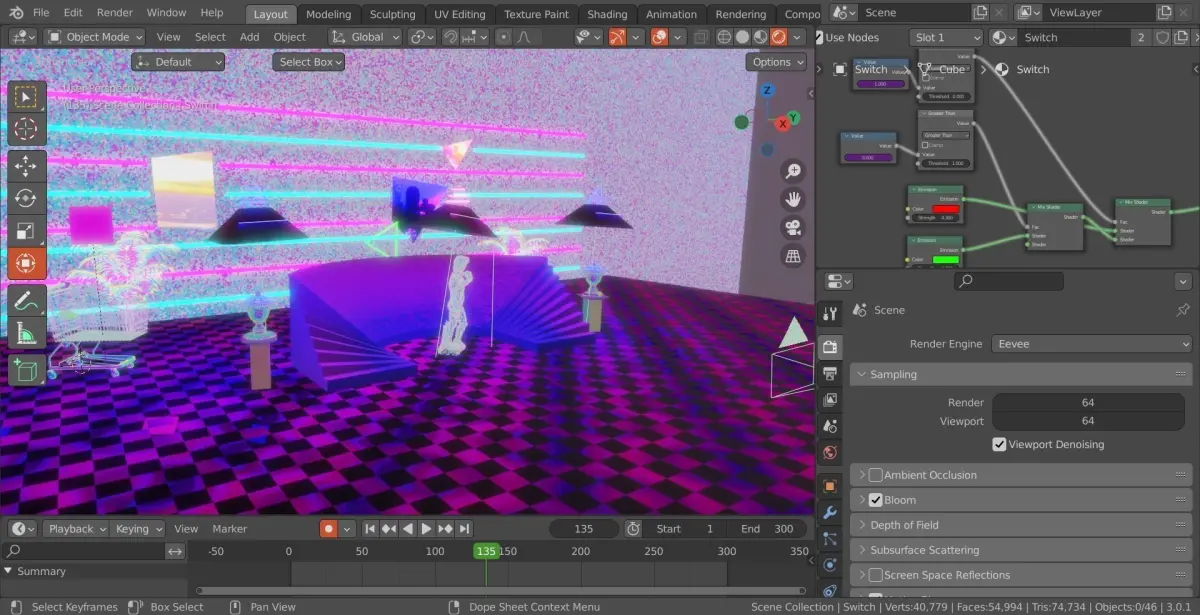Toggle viewport gizmos display

(x=618, y=37)
